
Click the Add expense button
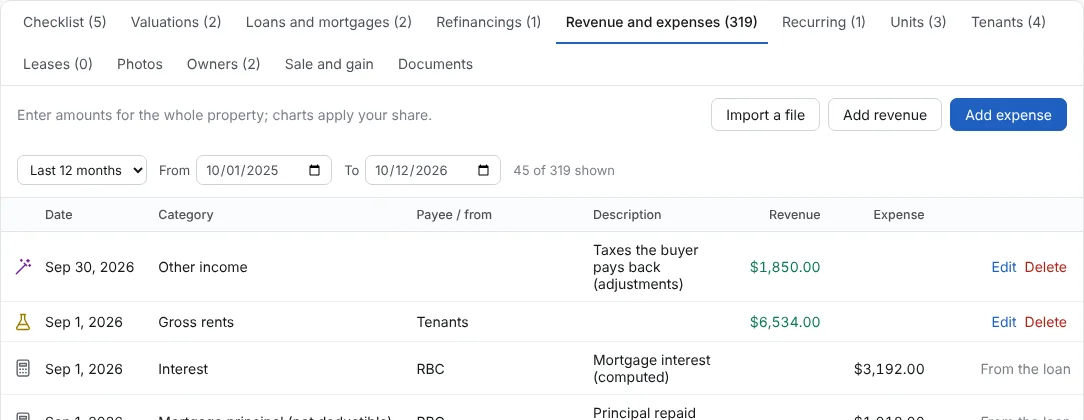1008,115
